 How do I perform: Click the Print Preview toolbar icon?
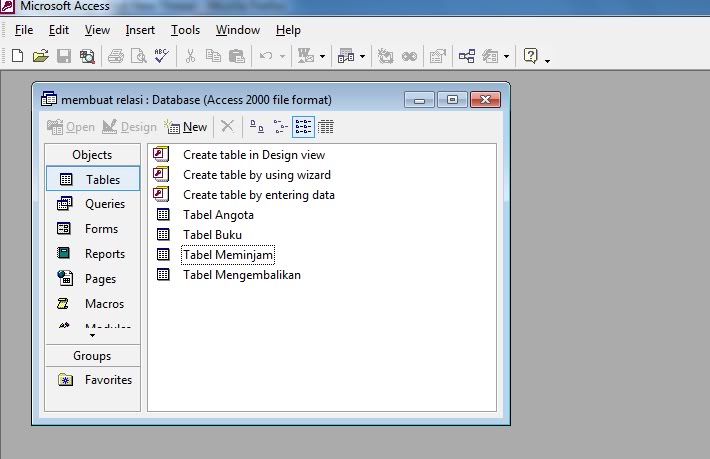coord(138,56)
